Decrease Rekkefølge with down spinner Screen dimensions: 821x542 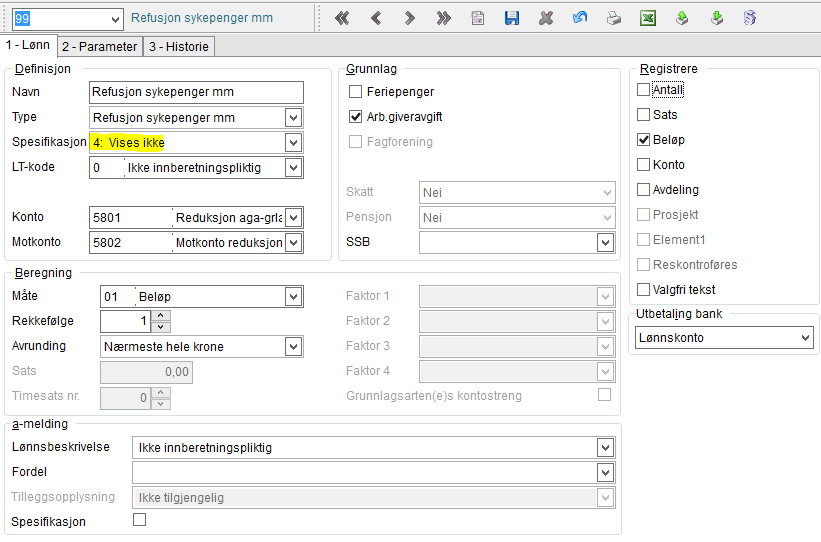click(161, 327)
